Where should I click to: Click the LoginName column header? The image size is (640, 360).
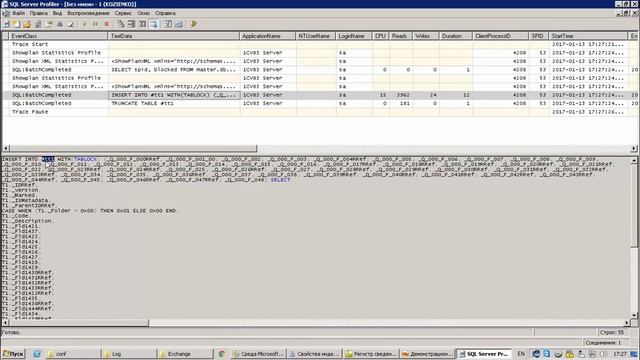pos(354,36)
